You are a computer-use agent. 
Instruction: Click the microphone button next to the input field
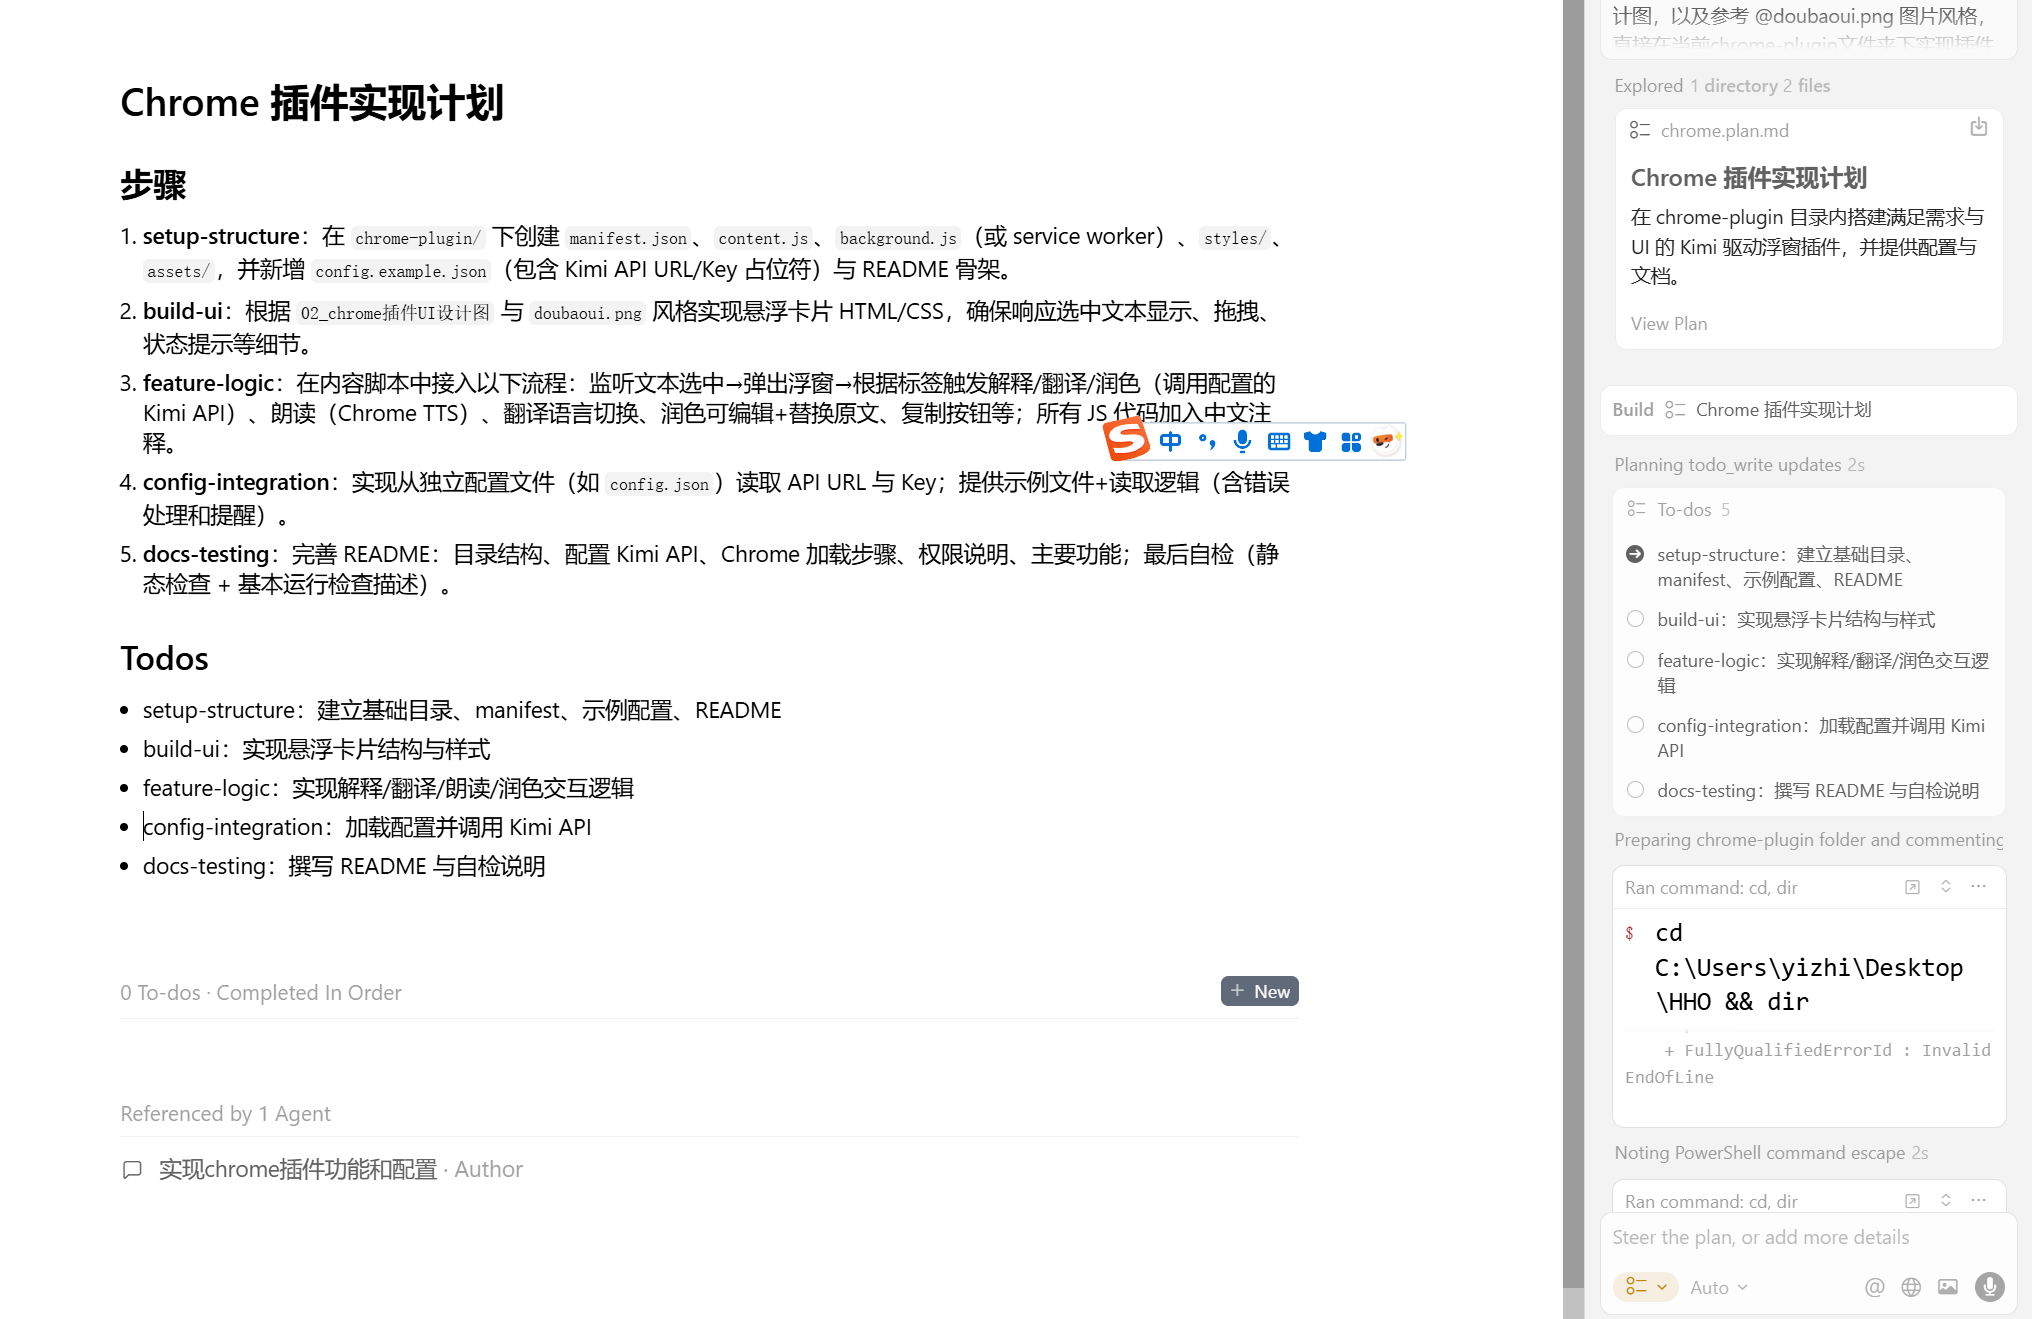[x=1989, y=1287]
